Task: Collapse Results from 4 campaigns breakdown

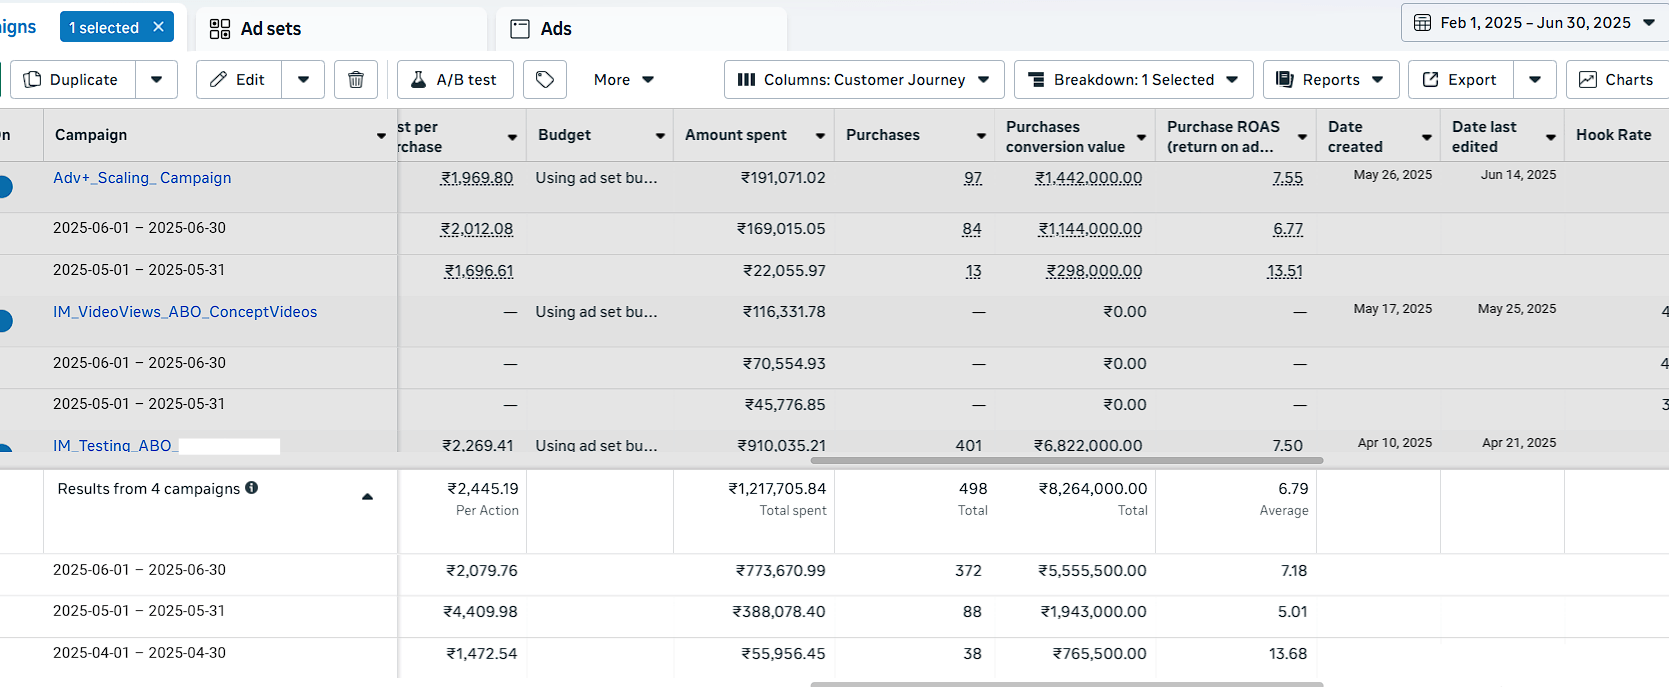Action: point(367,496)
